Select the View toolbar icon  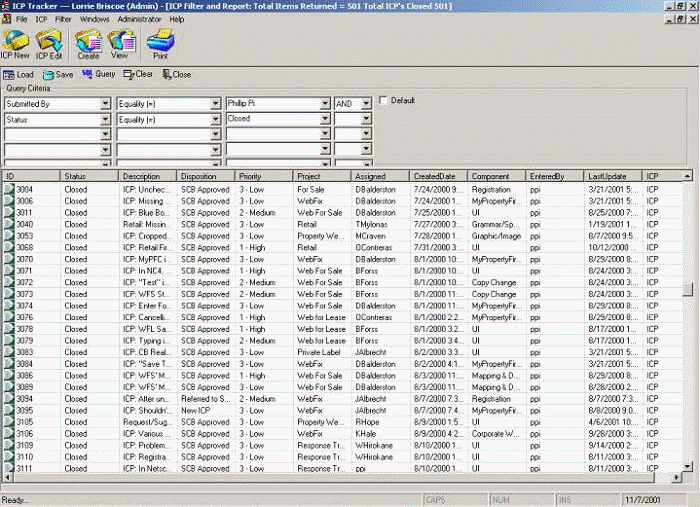click(121, 46)
